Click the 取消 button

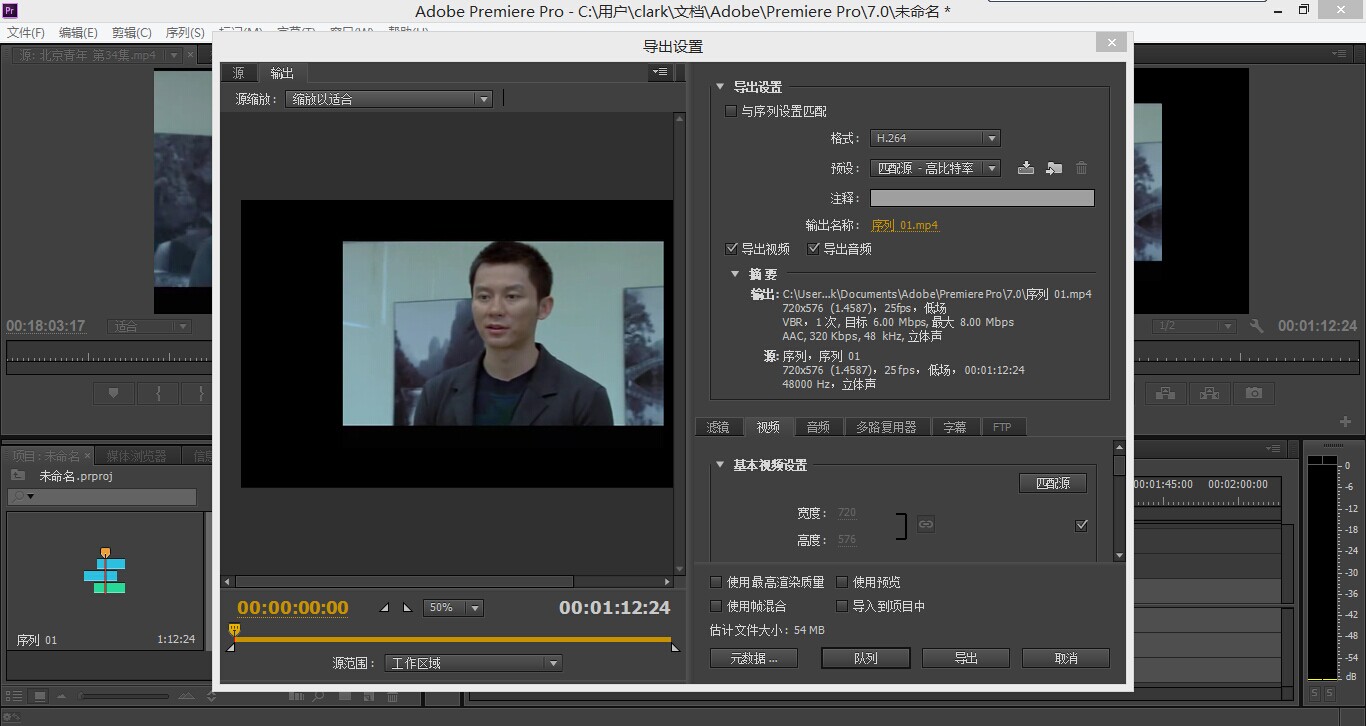[x=1066, y=658]
